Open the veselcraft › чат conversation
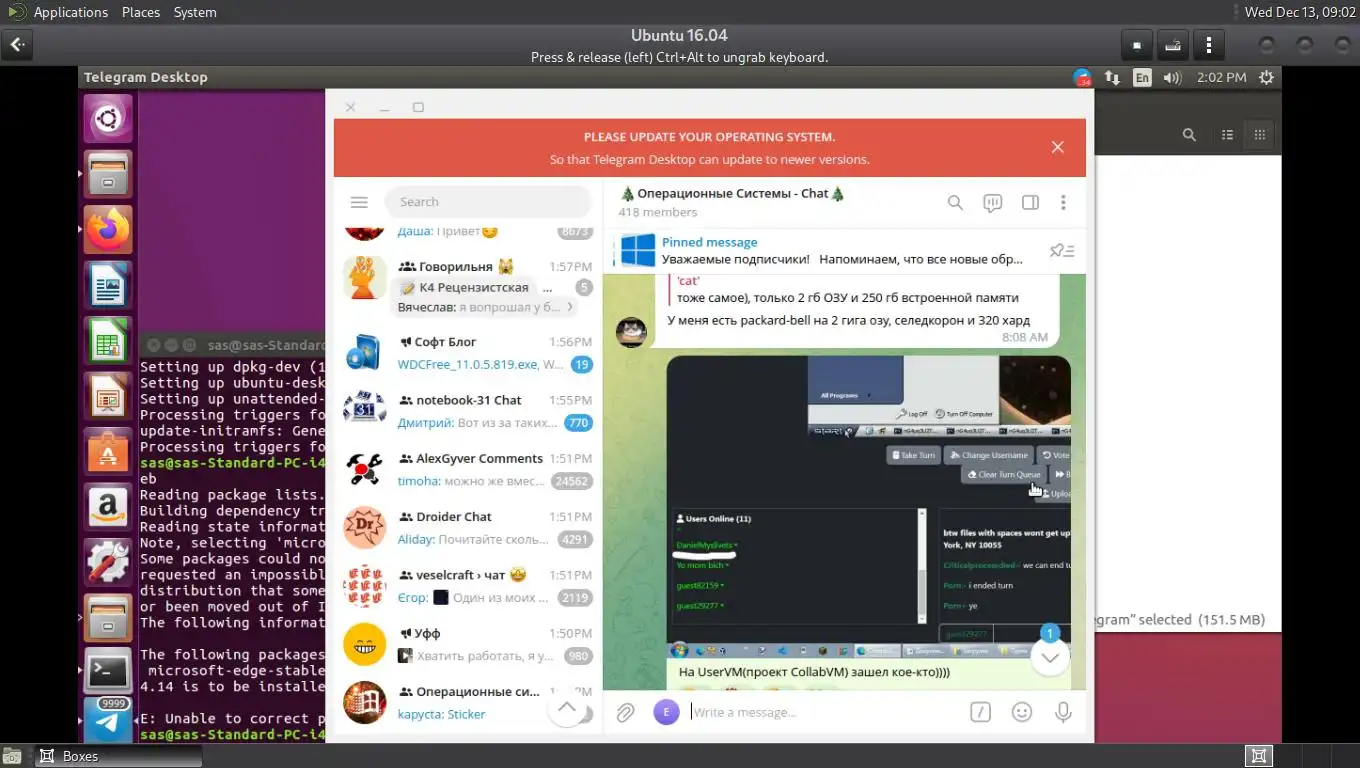The image size is (1360, 768). tap(468, 586)
